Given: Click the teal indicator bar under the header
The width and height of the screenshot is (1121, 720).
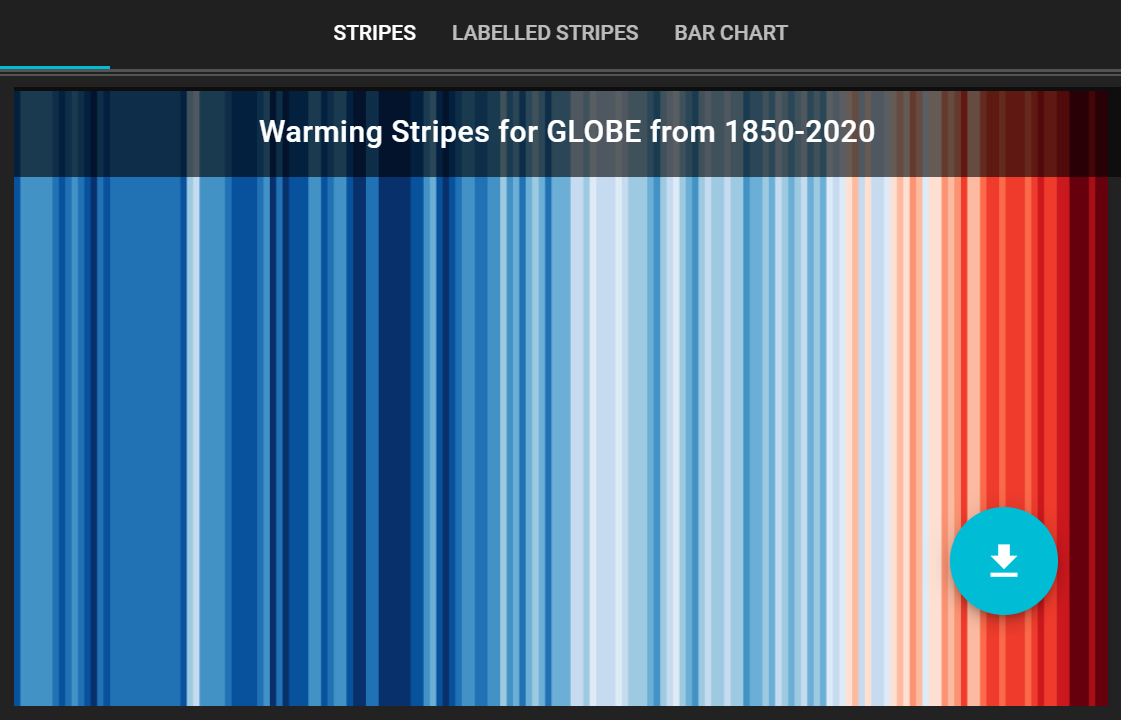Looking at the screenshot, I should (55, 67).
